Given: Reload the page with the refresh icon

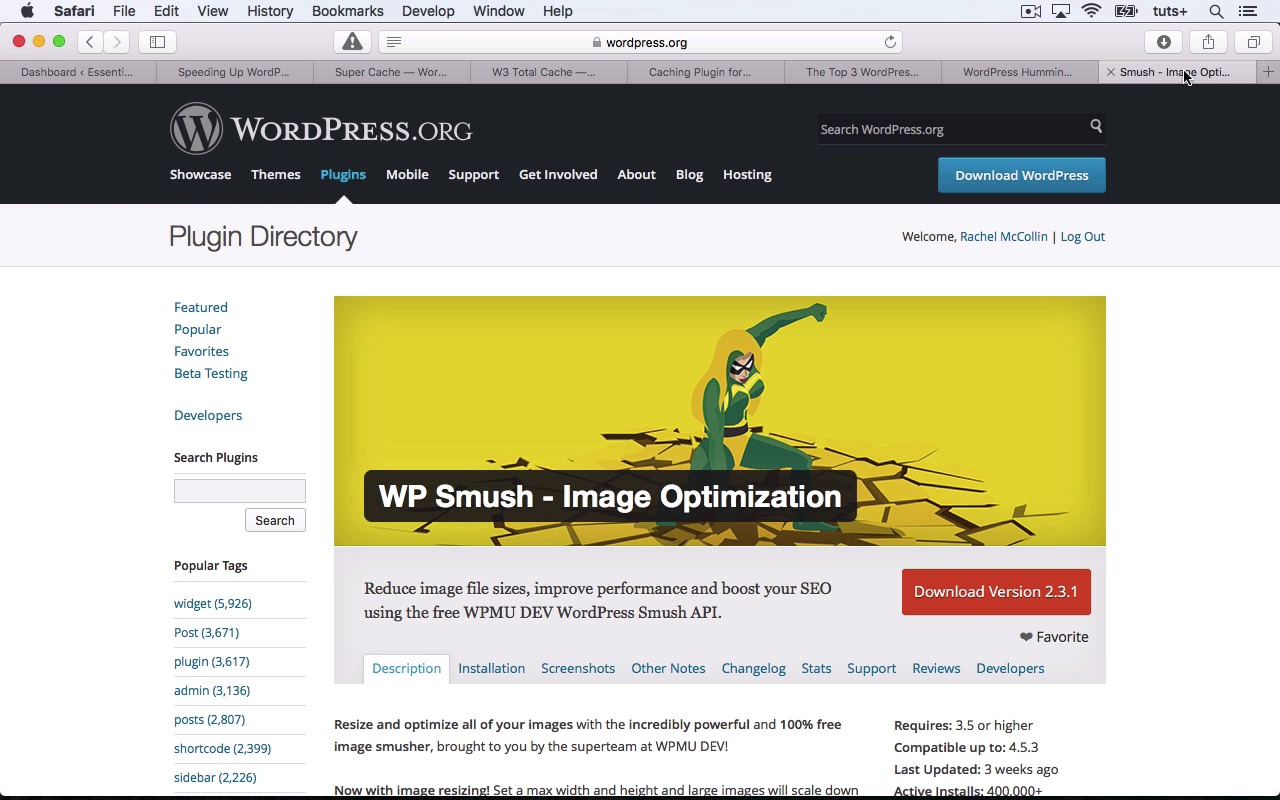Looking at the screenshot, I should coord(890,42).
